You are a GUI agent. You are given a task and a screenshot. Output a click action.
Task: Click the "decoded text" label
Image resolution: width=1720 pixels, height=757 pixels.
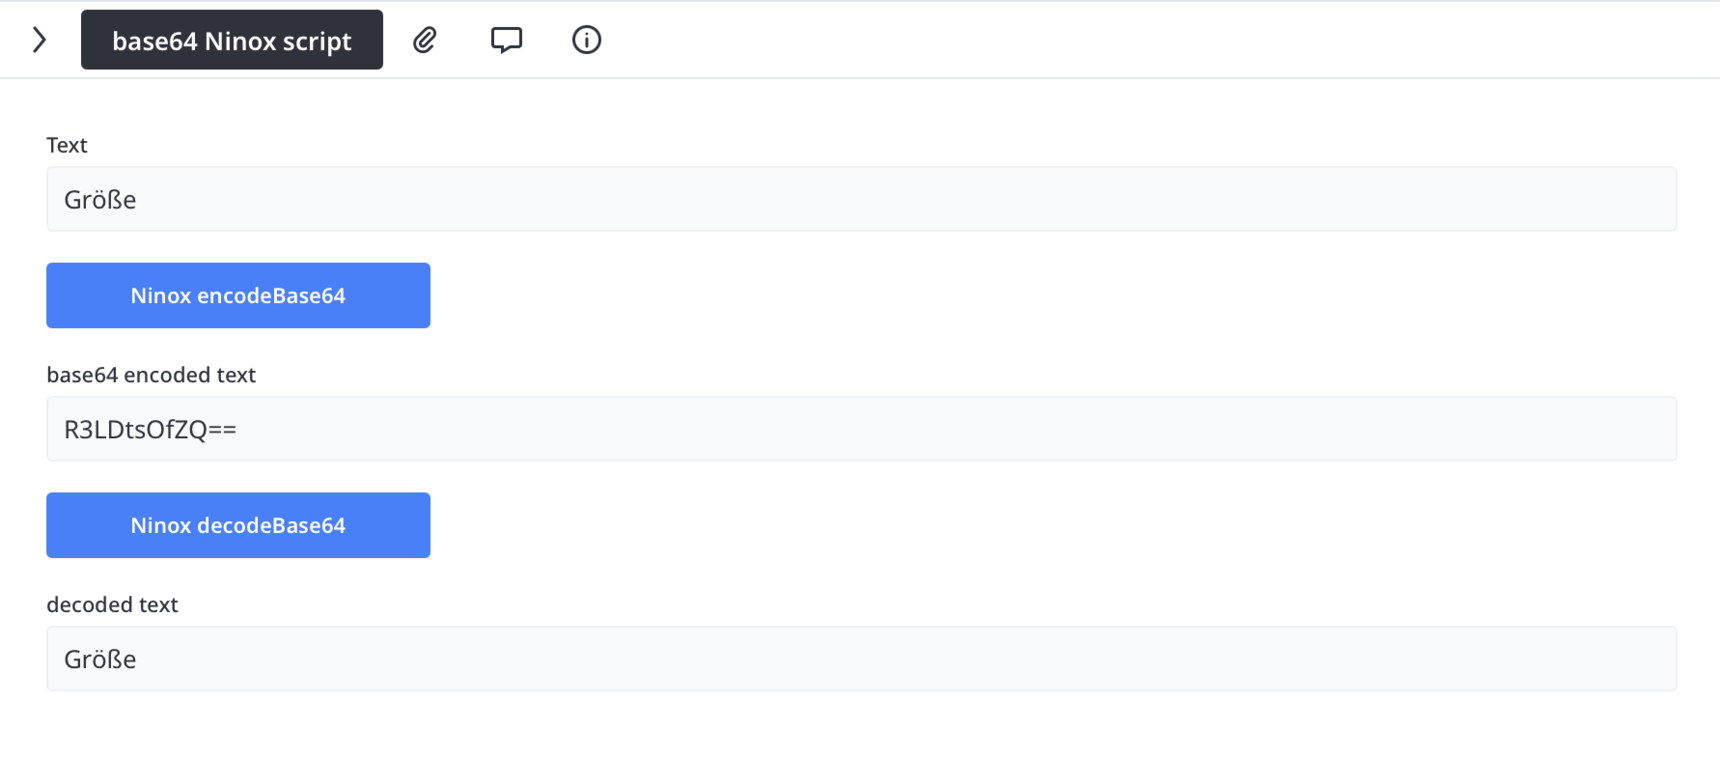point(112,605)
